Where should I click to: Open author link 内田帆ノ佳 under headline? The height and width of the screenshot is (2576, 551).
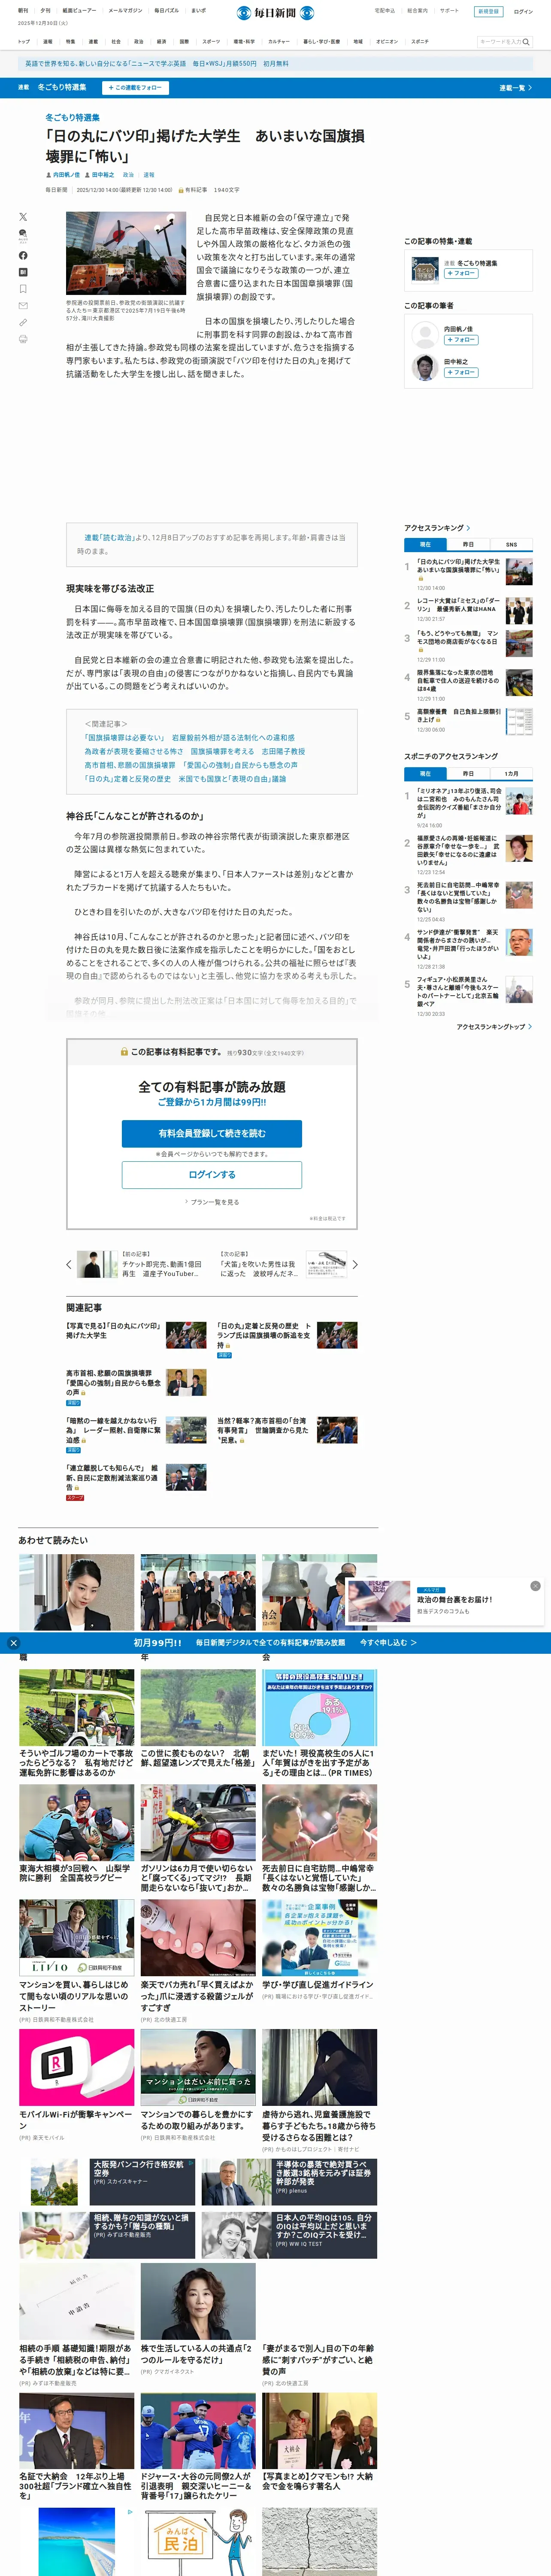coord(66,175)
